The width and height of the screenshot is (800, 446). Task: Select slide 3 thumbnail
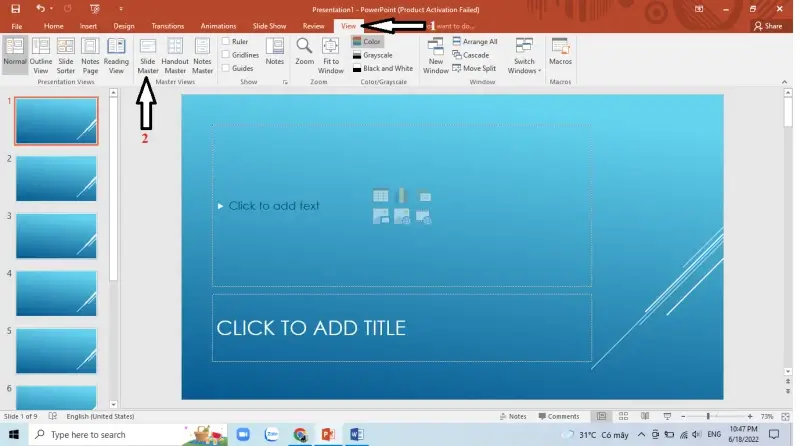(x=56, y=234)
